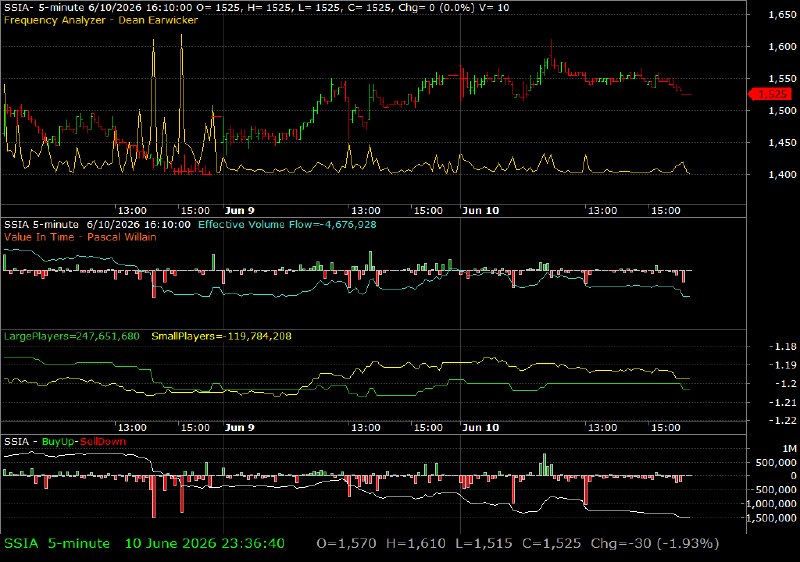
Task: Click the 1,600 price axis label
Action: tap(782, 46)
